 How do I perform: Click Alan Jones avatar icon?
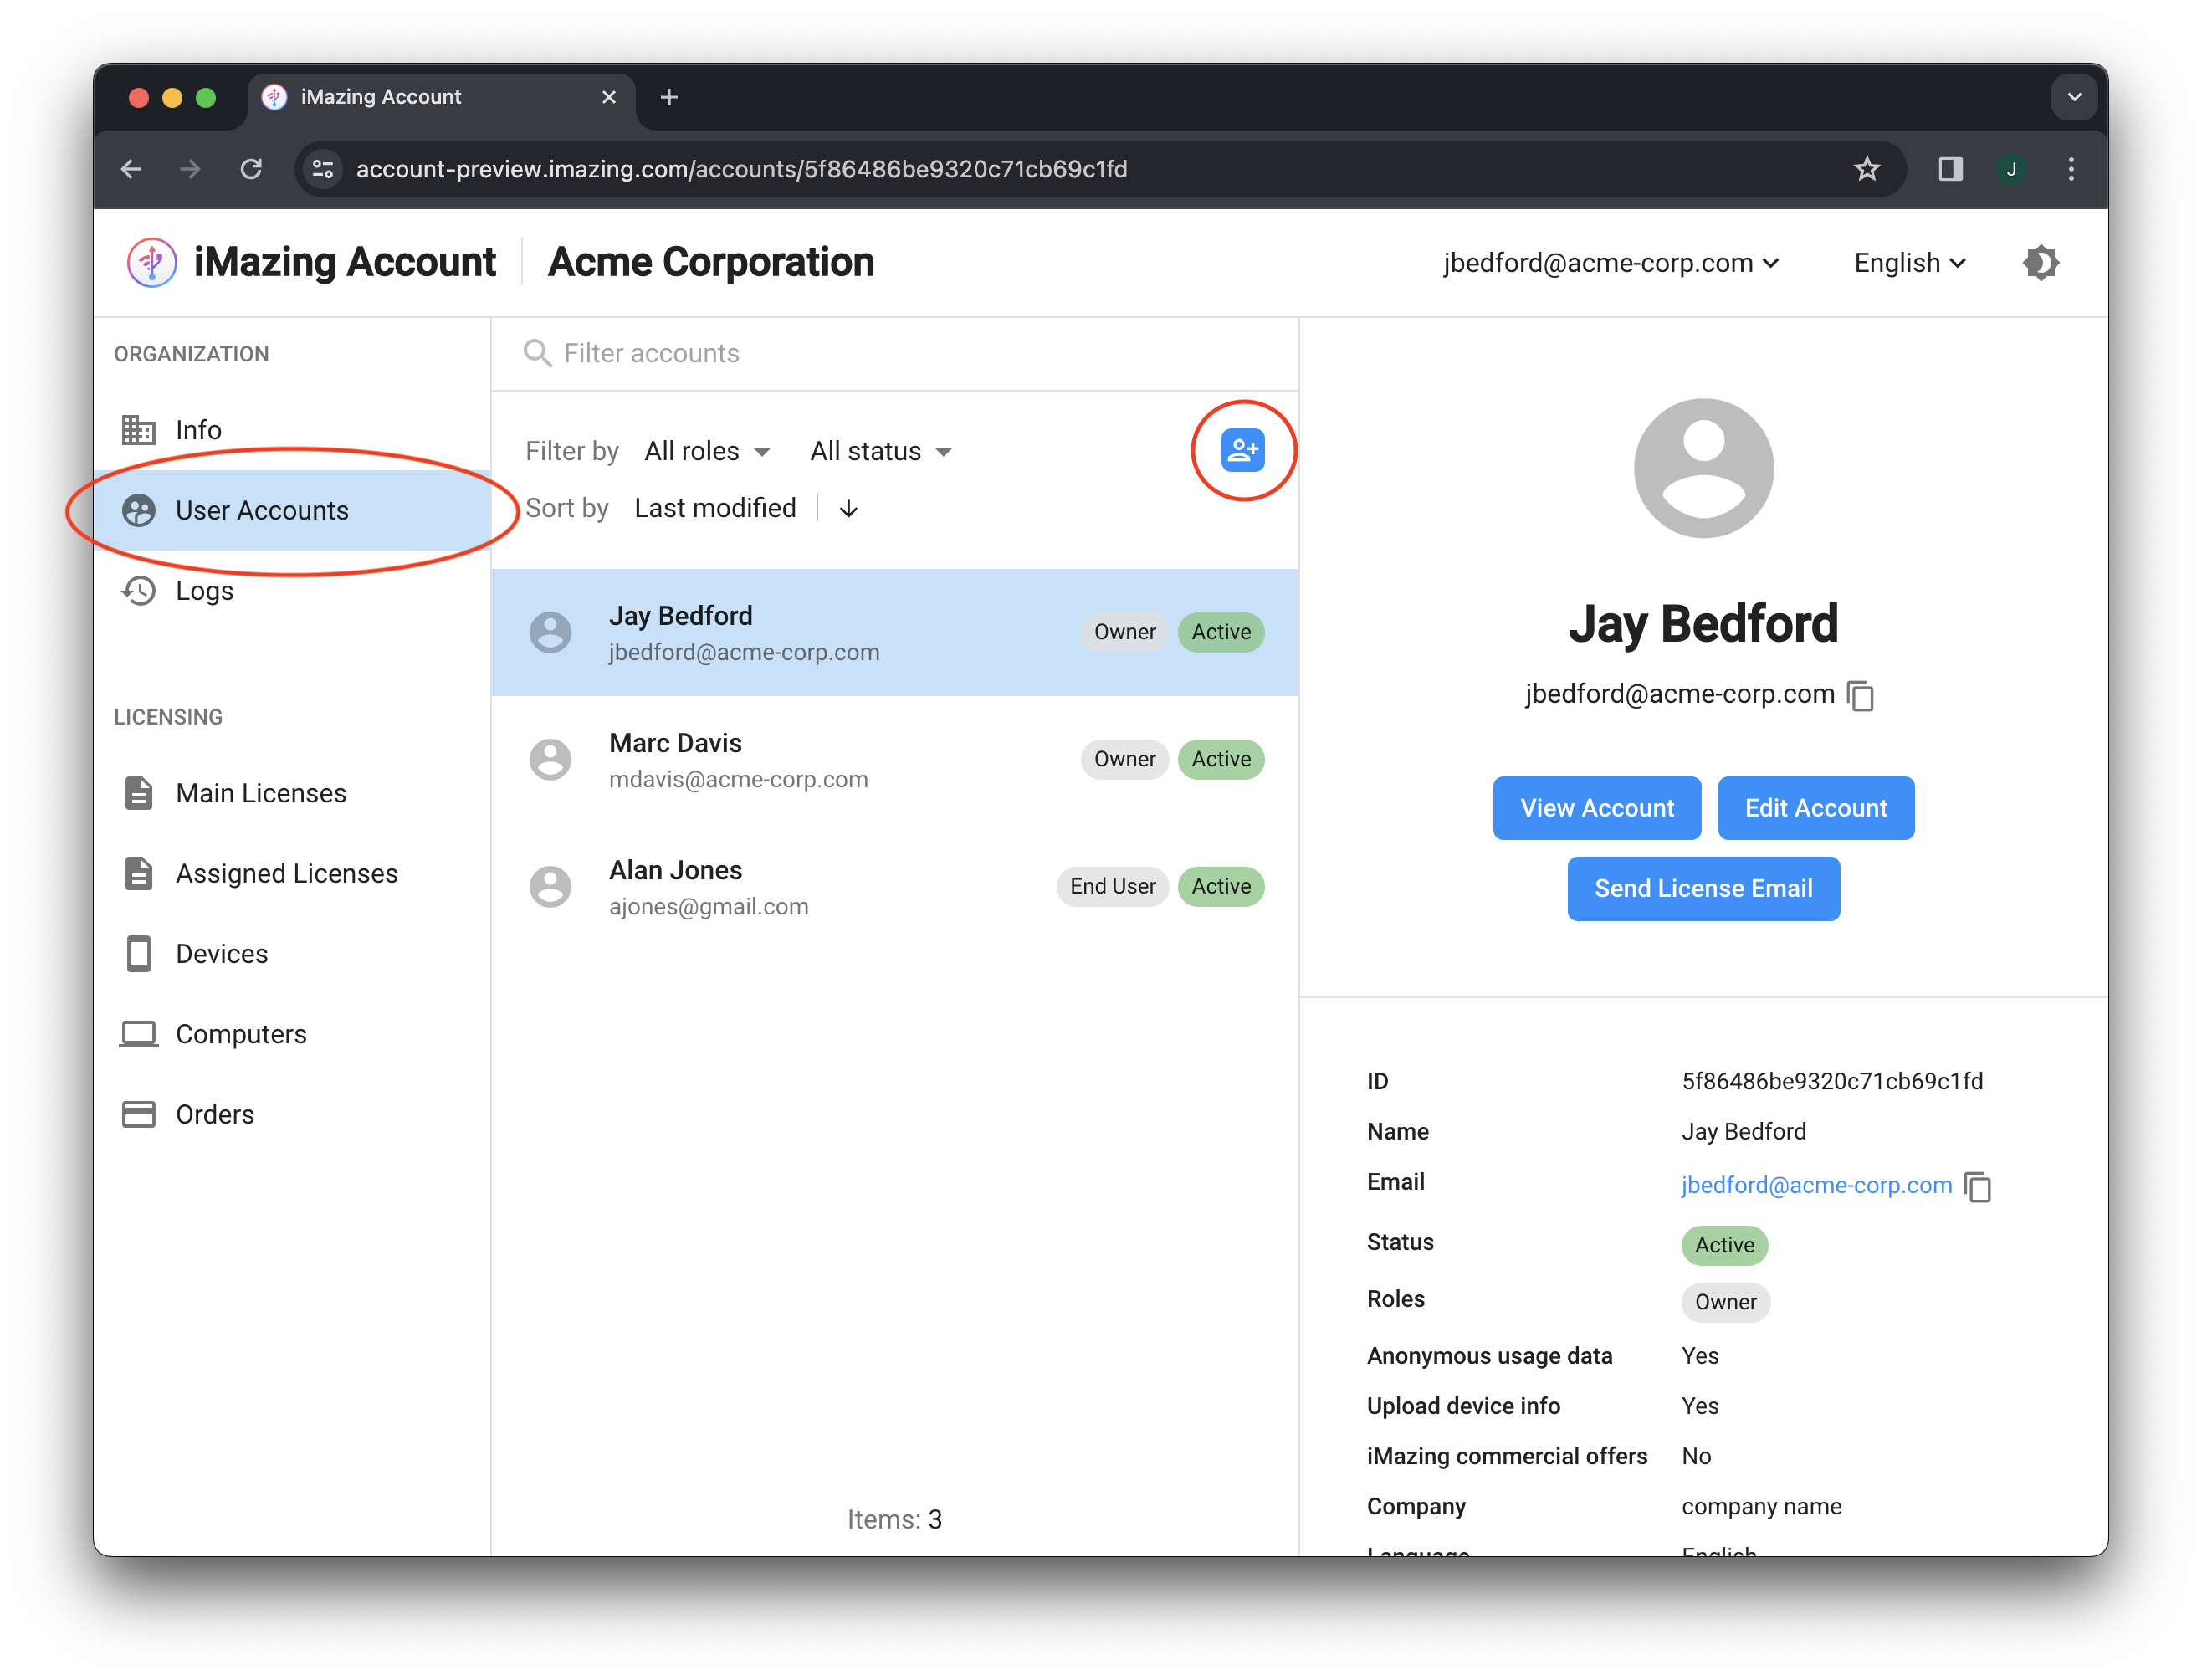click(x=550, y=887)
